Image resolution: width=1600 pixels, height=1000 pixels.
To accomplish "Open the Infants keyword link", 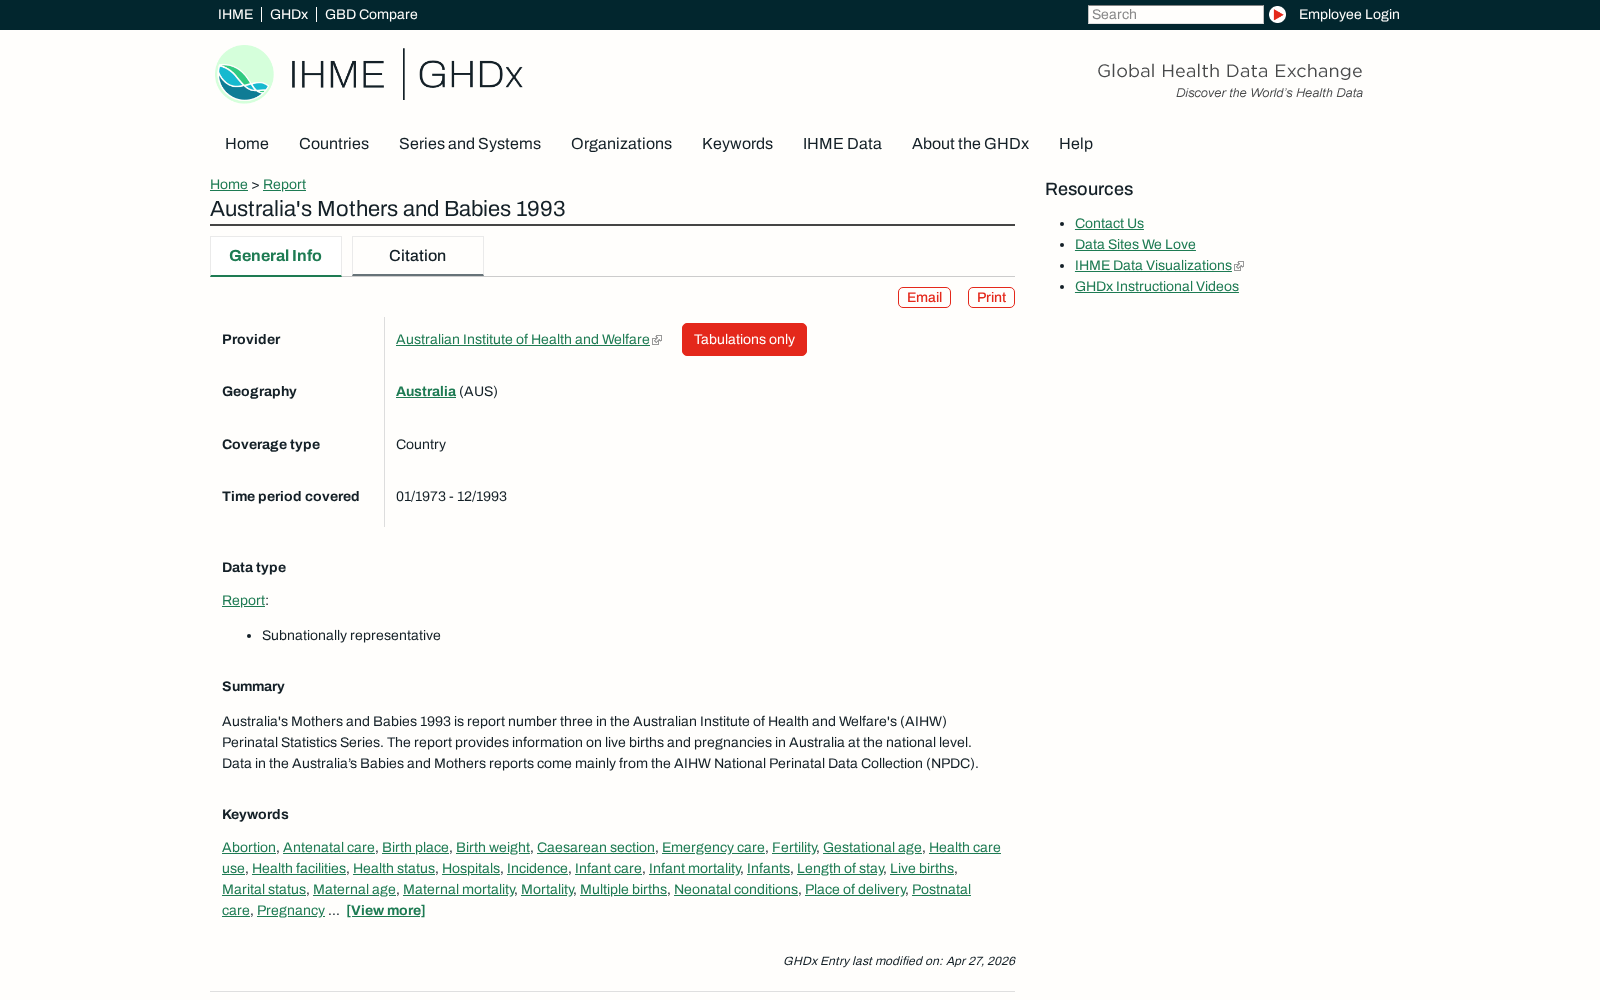I will point(768,868).
